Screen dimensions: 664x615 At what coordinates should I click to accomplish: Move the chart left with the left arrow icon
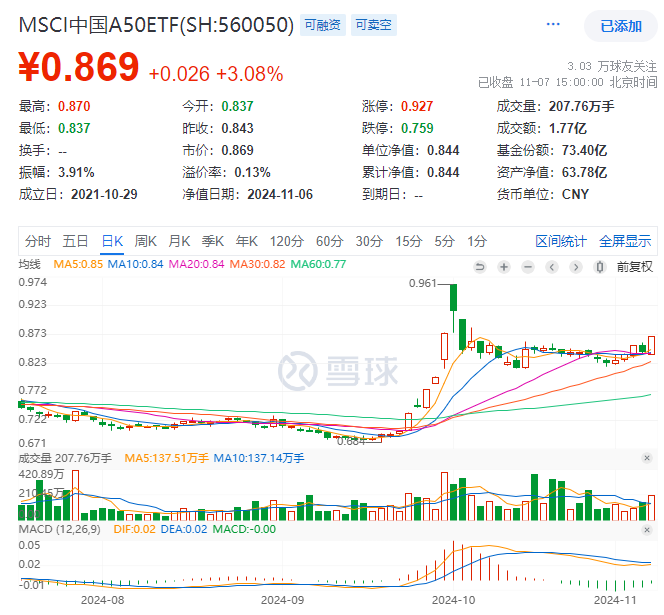pyautogui.click(x=552, y=267)
